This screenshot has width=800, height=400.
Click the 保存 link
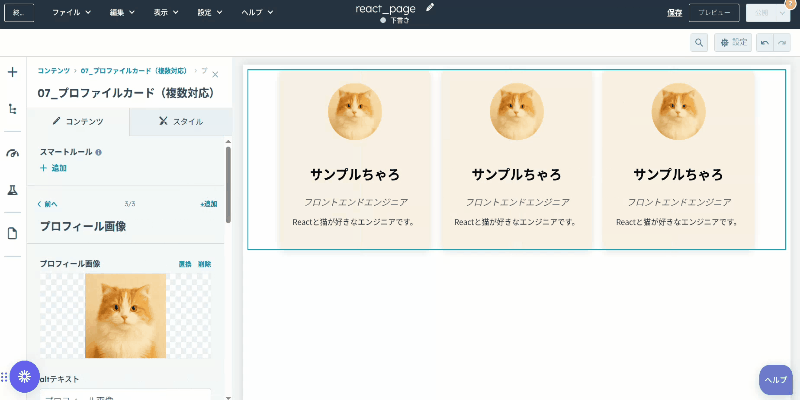pyautogui.click(x=674, y=13)
